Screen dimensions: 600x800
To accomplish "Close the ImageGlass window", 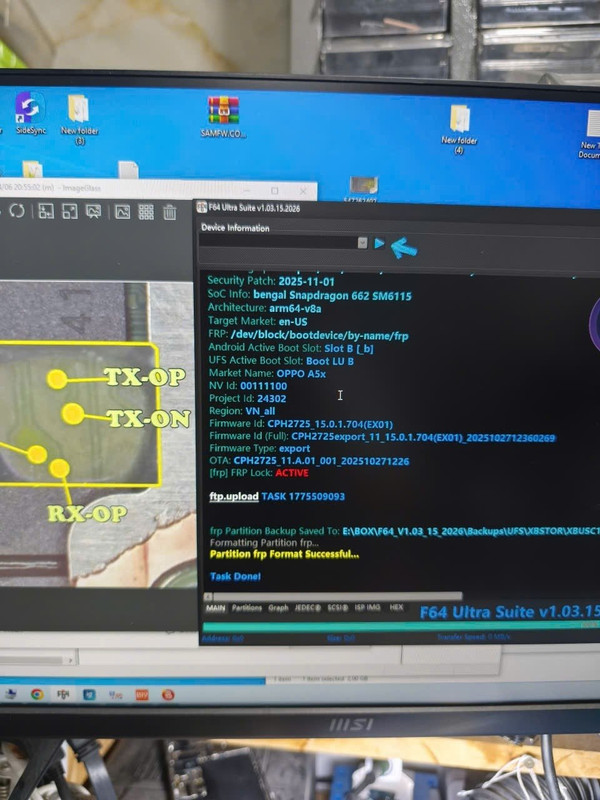I will click(x=303, y=191).
